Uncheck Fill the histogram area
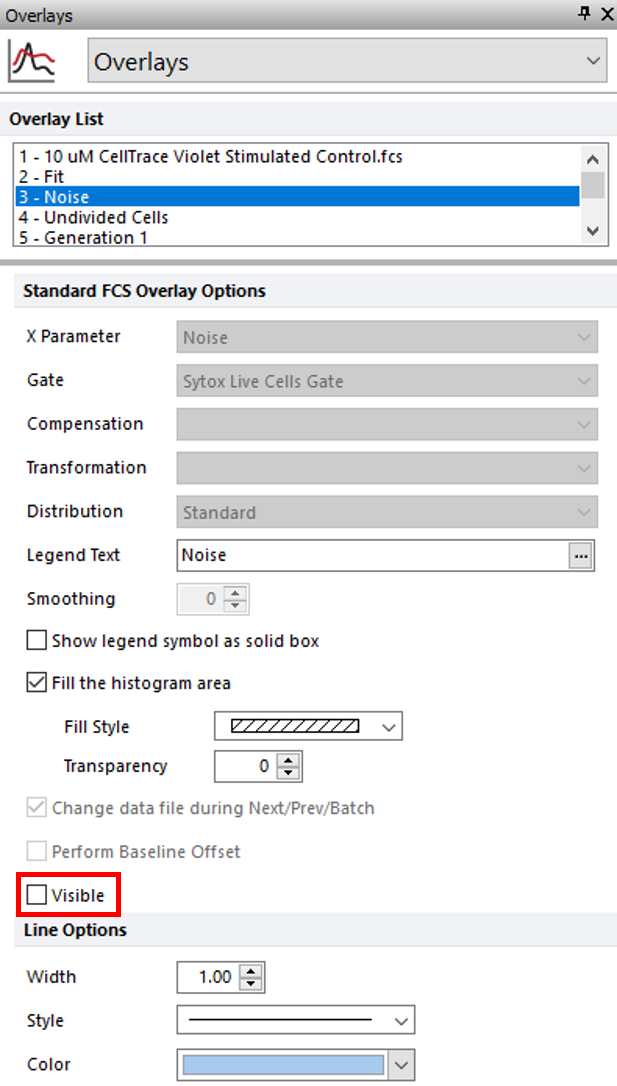 [37, 683]
